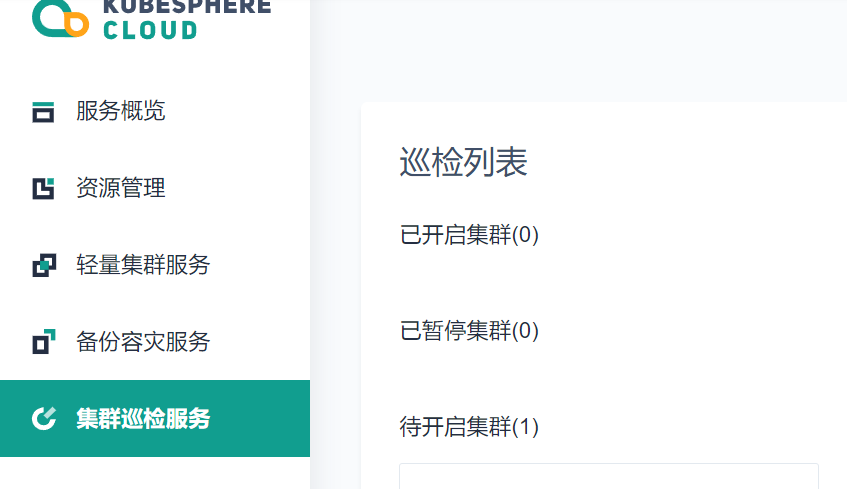Select the 已开启集群(0) section label
Viewport: 847px width, 489px height.
click(469, 235)
